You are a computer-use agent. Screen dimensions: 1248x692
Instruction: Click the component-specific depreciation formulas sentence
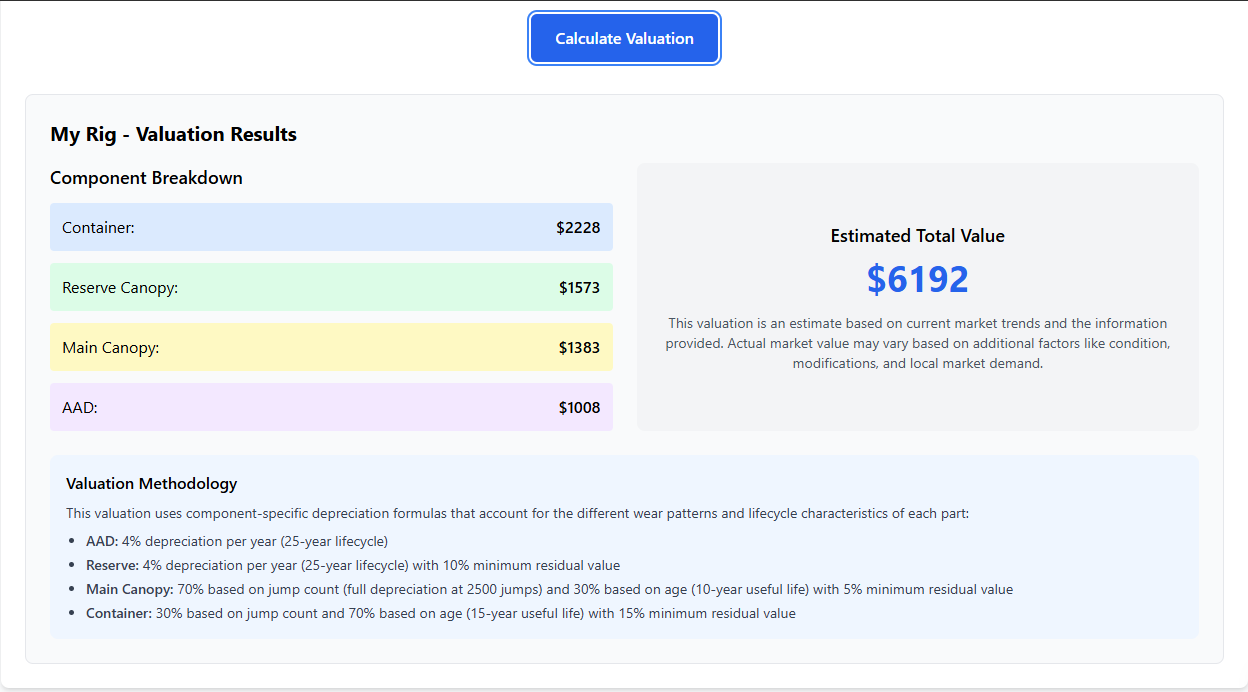point(517,514)
